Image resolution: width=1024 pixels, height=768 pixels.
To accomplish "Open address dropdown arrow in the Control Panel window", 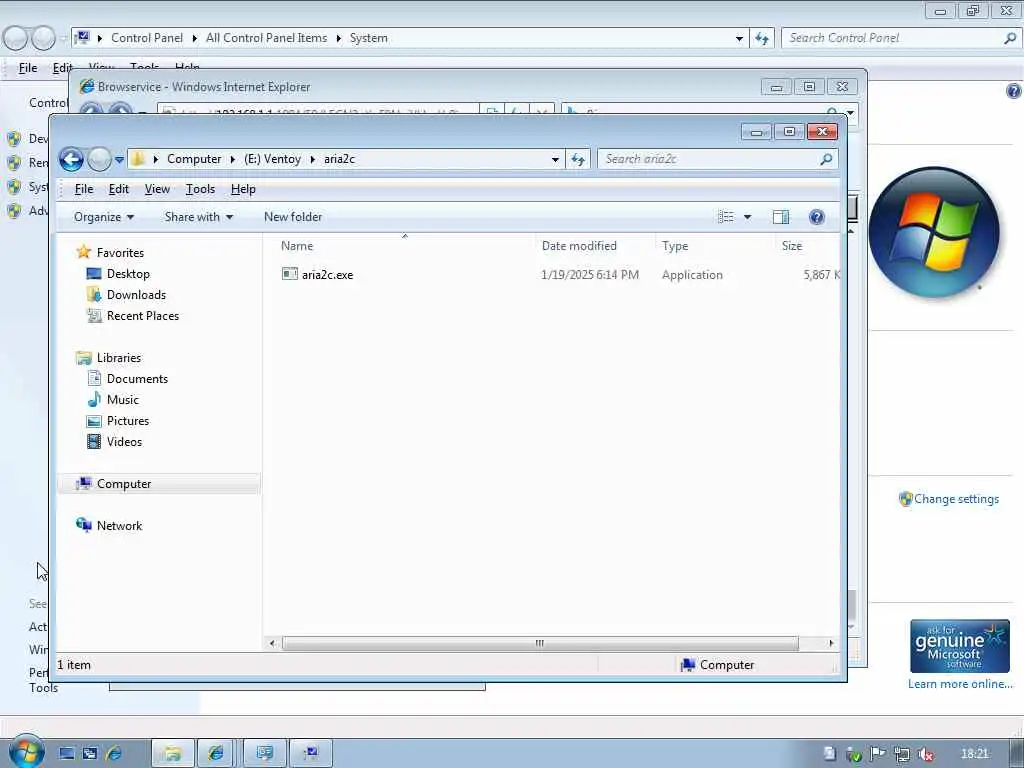I will click(739, 39).
